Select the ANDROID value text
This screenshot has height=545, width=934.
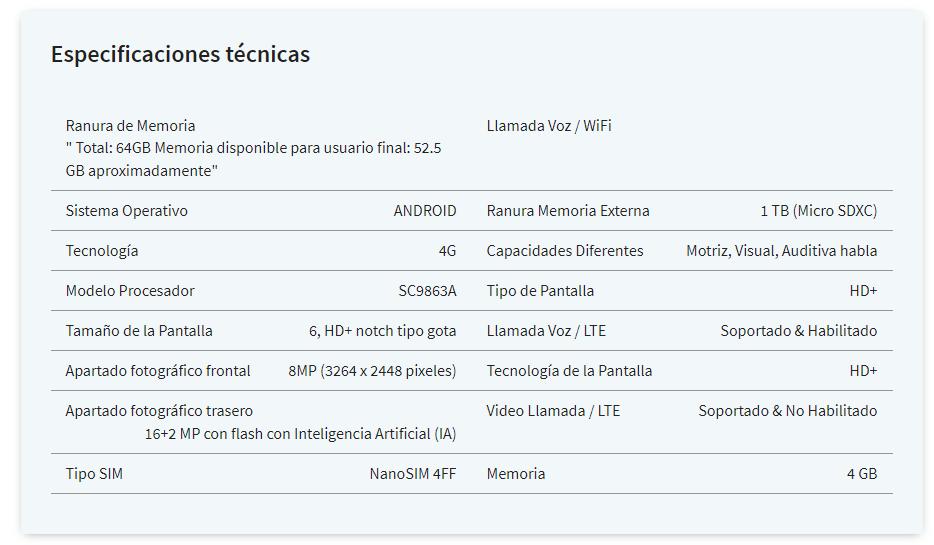coord(425,211)
